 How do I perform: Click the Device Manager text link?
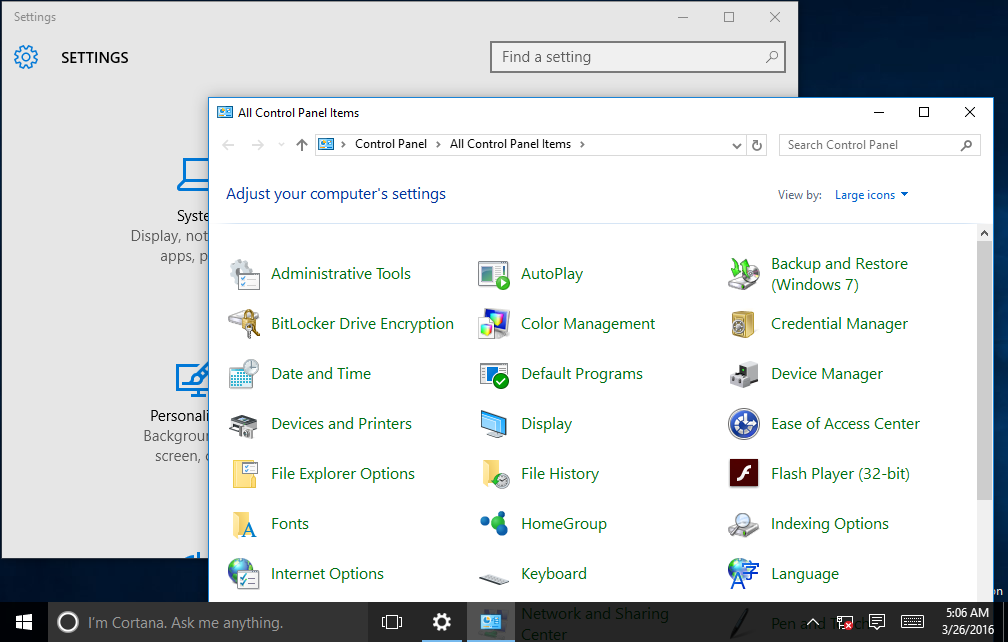(827, 374)
